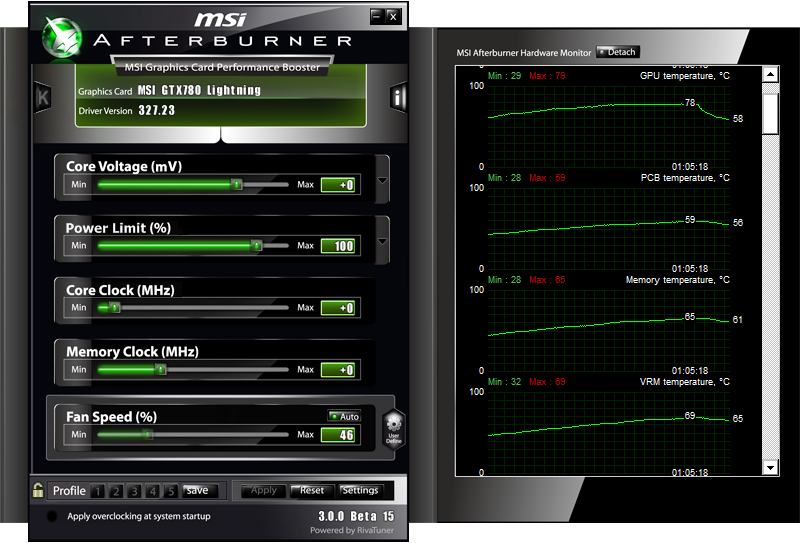Select profile slot 2
The height and width of the screenshot is (543, 800).
[116, 491]
